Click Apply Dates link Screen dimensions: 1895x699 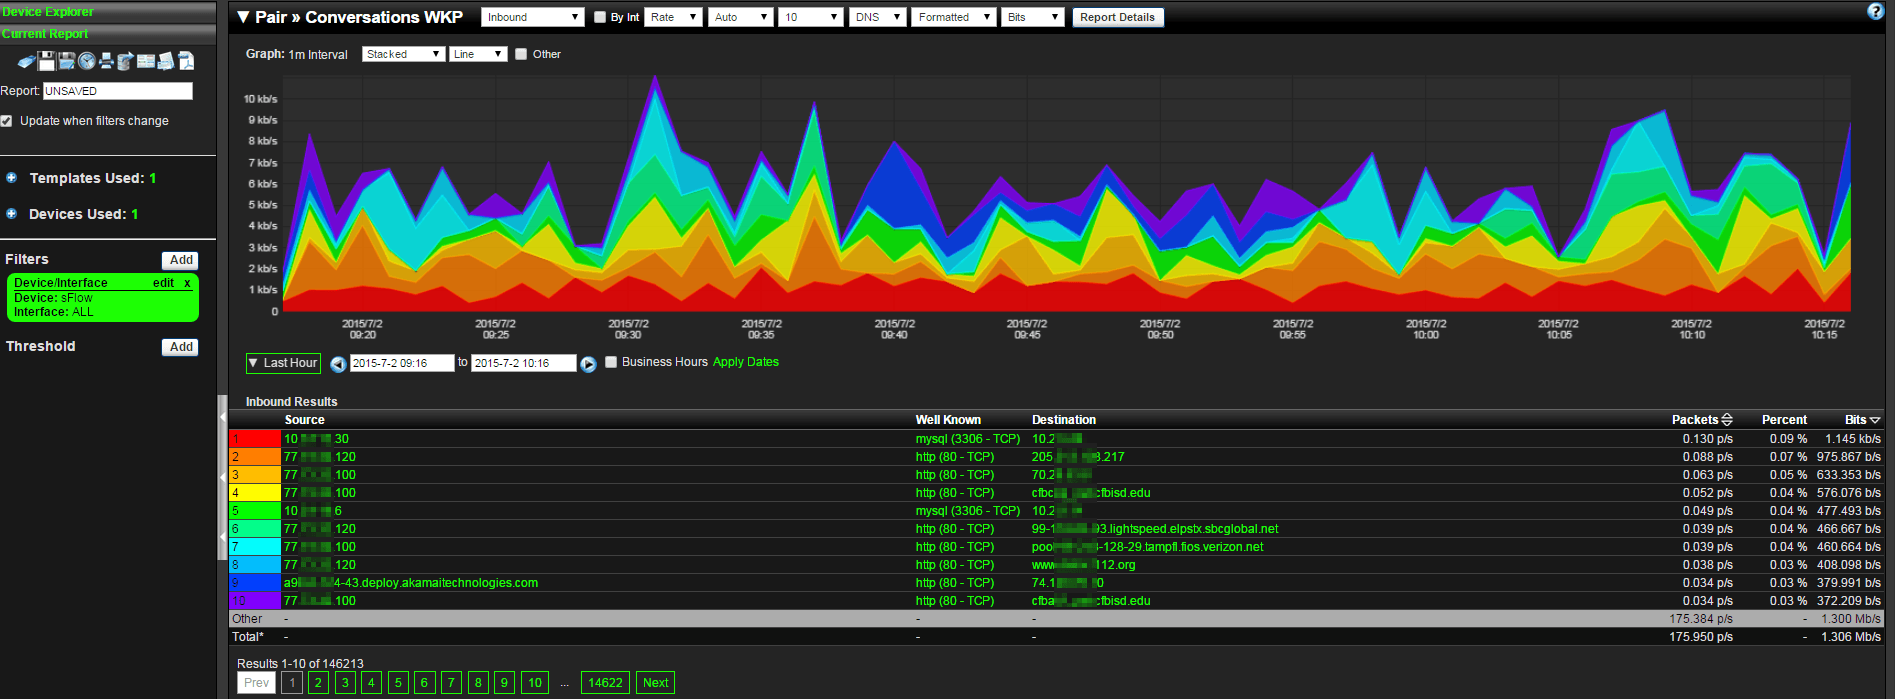(746, 362)
